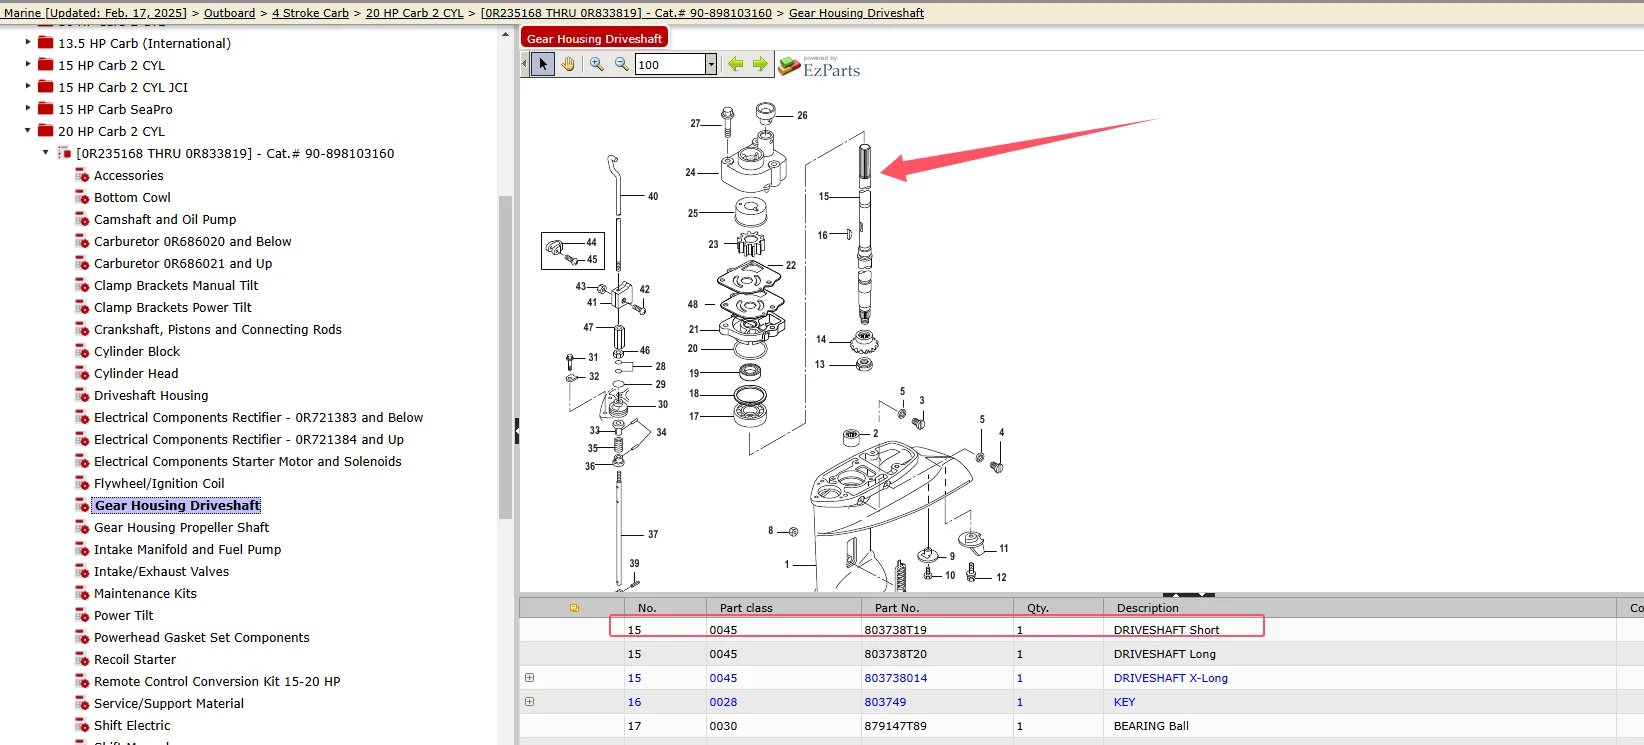Click the catalog icon beside 0R235168 THRU 0R833819
The height and width of the screenshot is (745, 1644).
(x=64, y=152)
